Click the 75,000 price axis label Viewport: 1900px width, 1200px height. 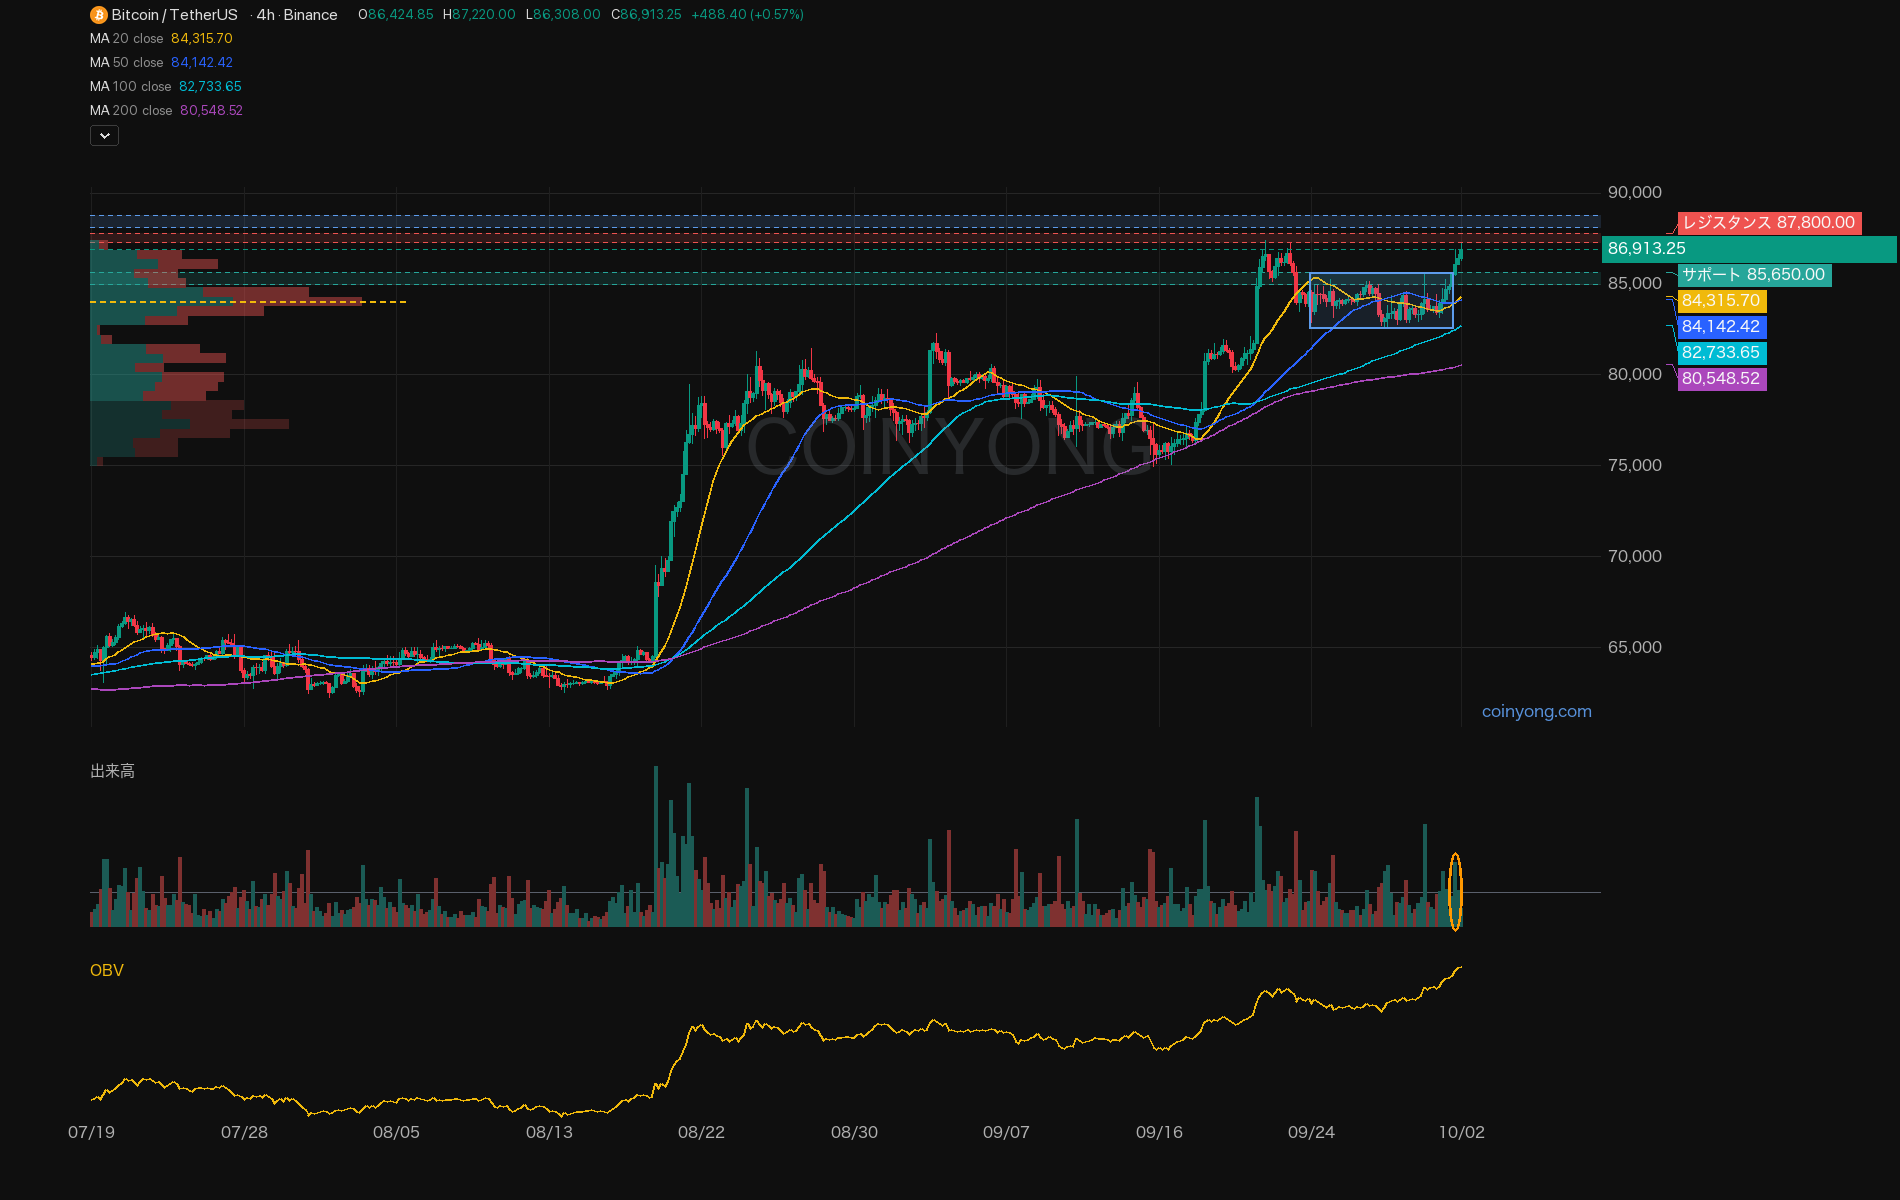1634,466
